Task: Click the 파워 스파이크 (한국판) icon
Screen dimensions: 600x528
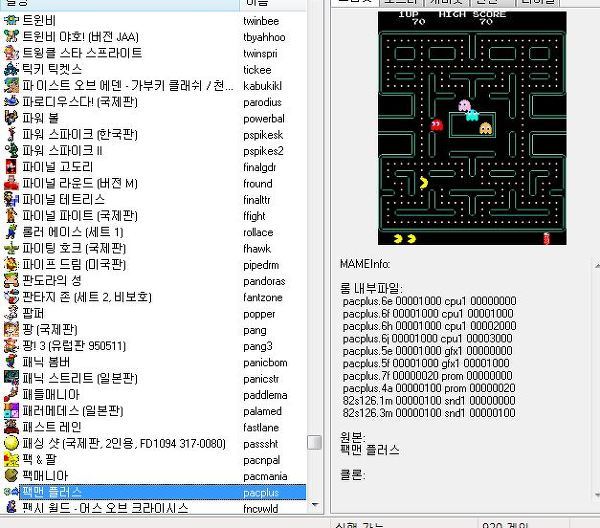Action: pyautogui.click(x=11, y=134)
